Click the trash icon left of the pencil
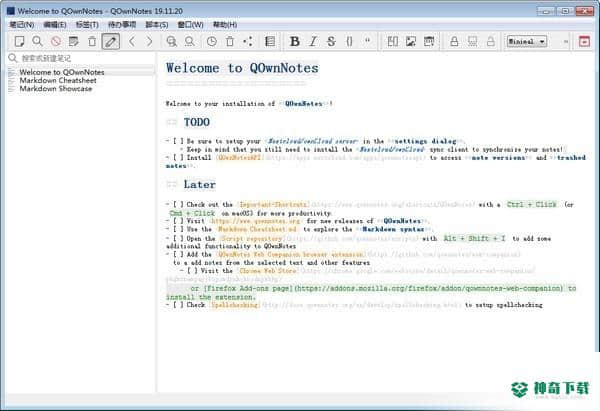Image resolution: width=600 pixels, height=411 pixels. click(92, 41)
